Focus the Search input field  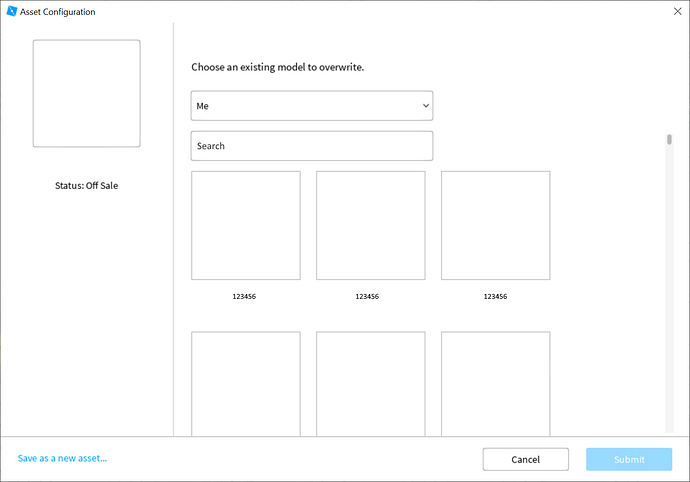tap(311, 146)
